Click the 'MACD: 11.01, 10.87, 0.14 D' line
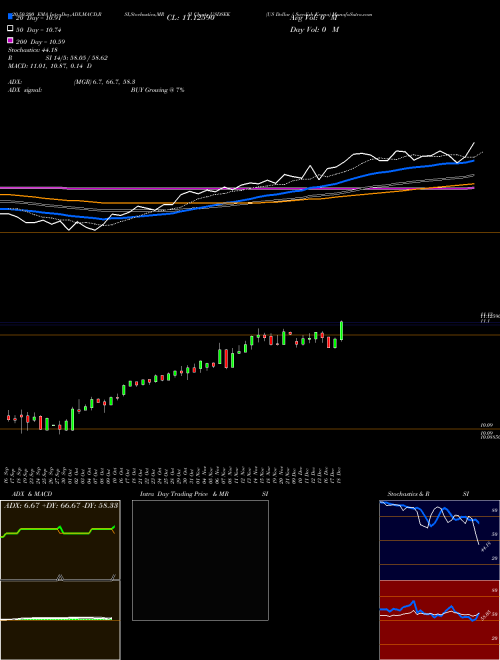Image resolution: width=500 pixels, height=660 pixels. (x=50, y=66)
